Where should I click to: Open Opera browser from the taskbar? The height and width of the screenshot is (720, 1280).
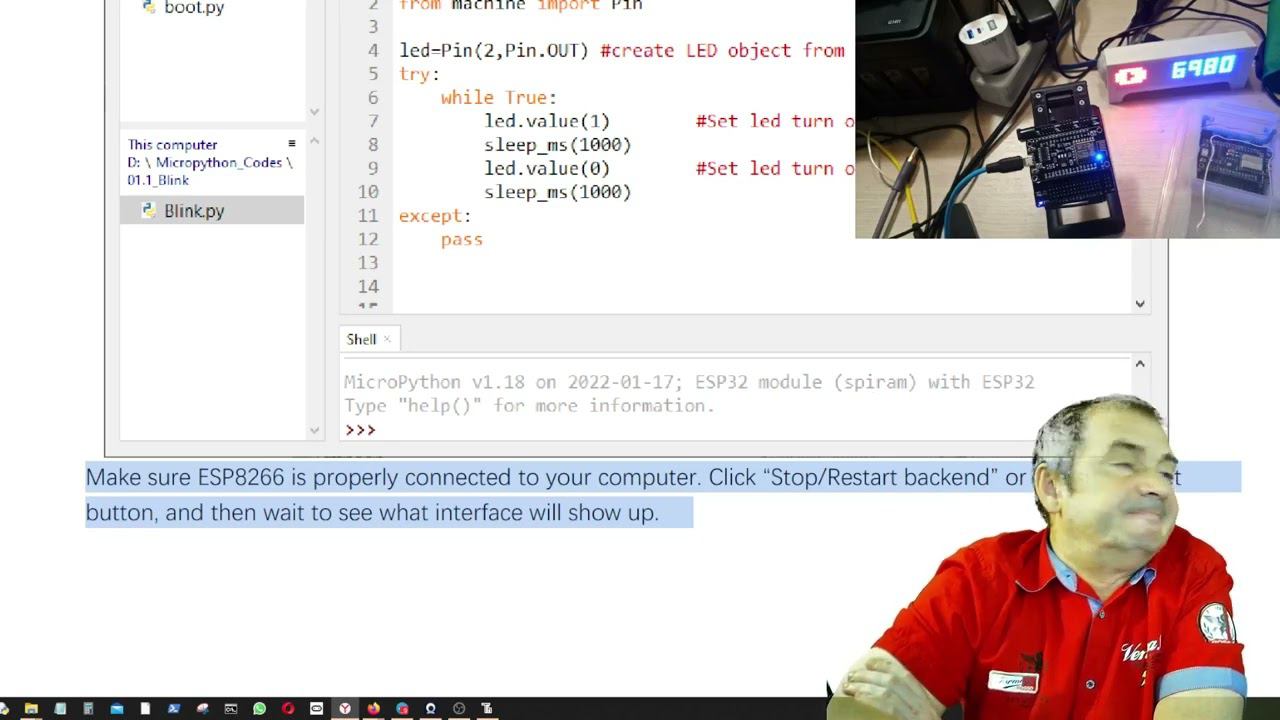click(x=288, y=709)
